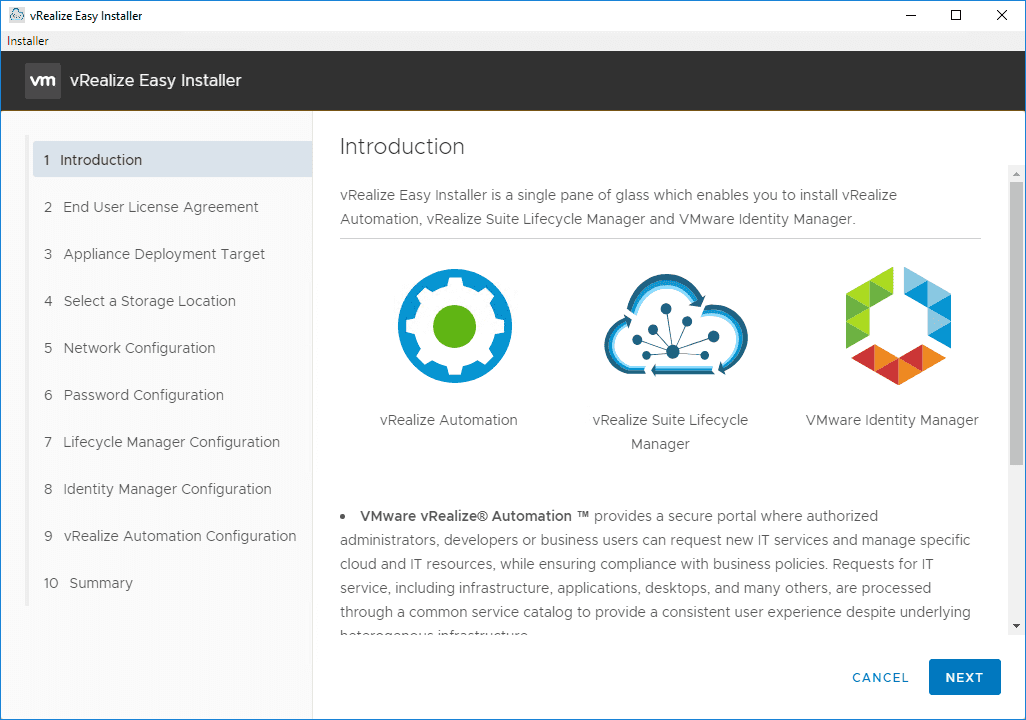The height and width of the screenshot is (720, 1026).
Task: Select the Identity Manager Configuration step
Action: (x=167, y=488)
